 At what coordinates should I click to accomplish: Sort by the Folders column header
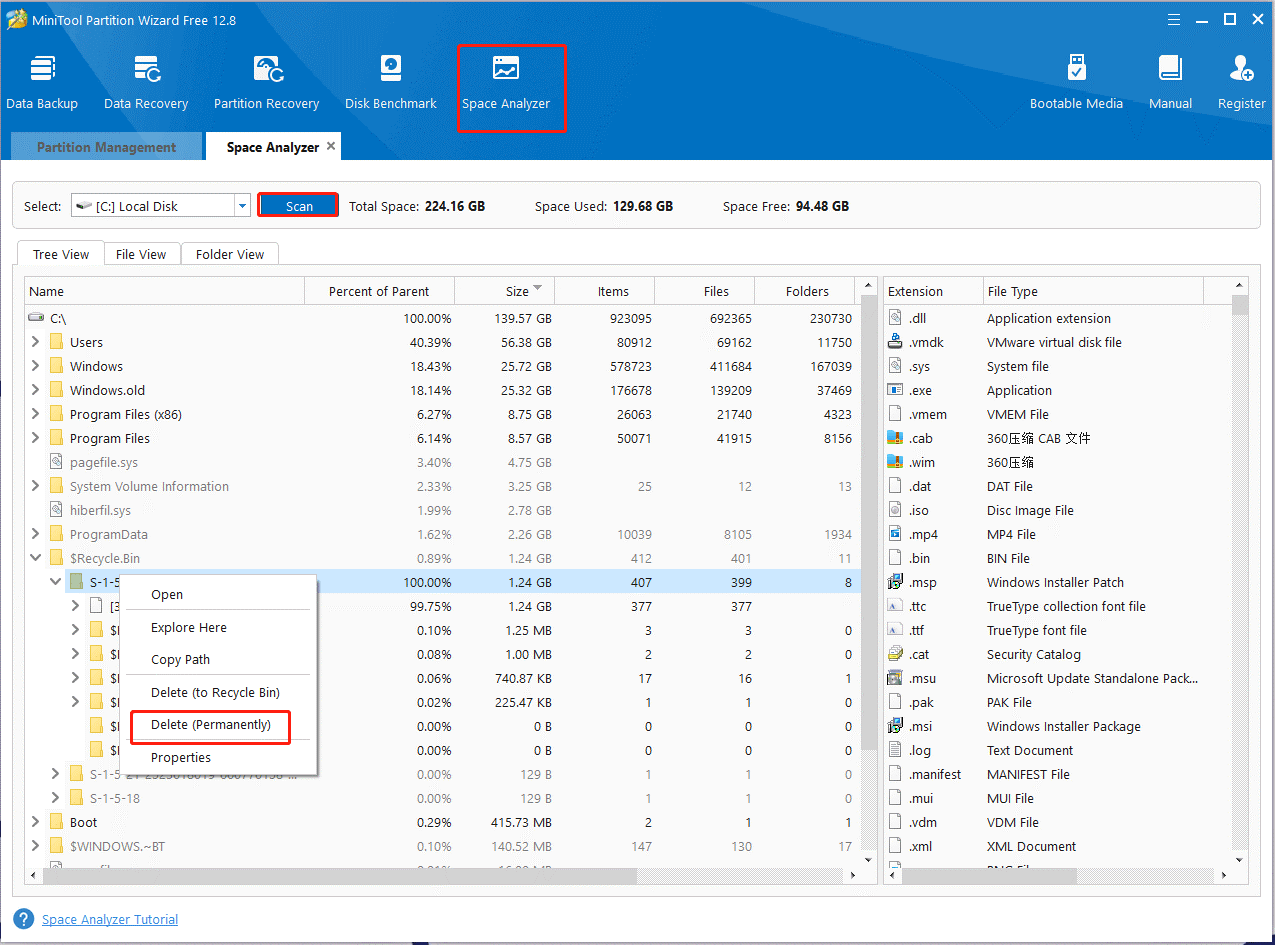pos(806,291)
